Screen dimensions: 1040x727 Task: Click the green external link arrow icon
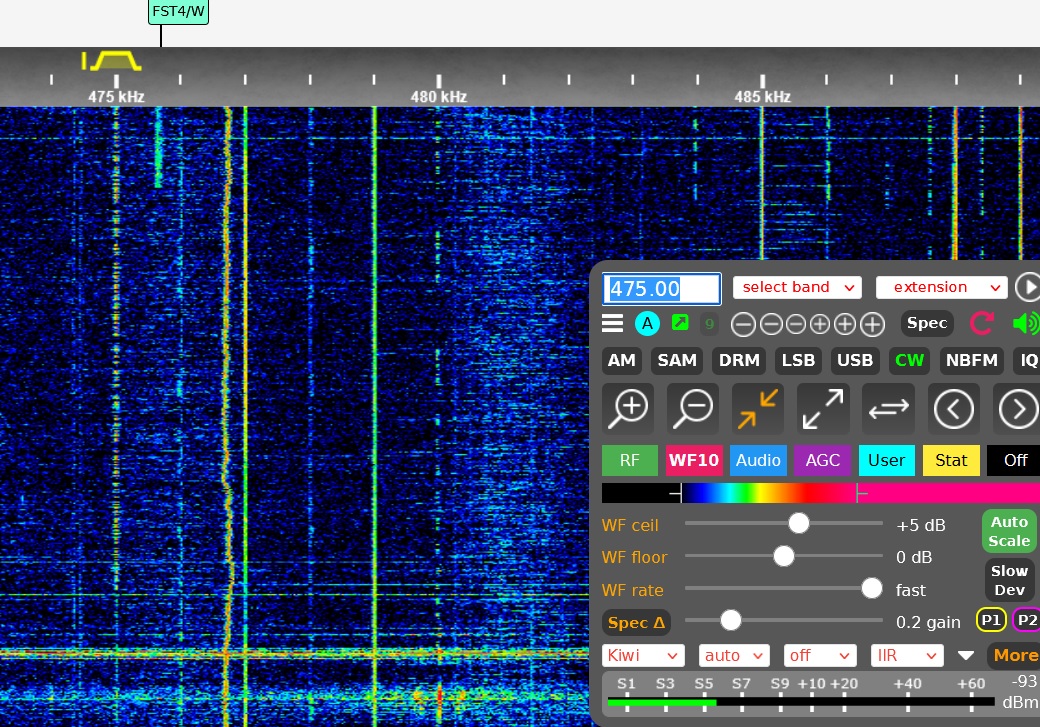(680, 323)
